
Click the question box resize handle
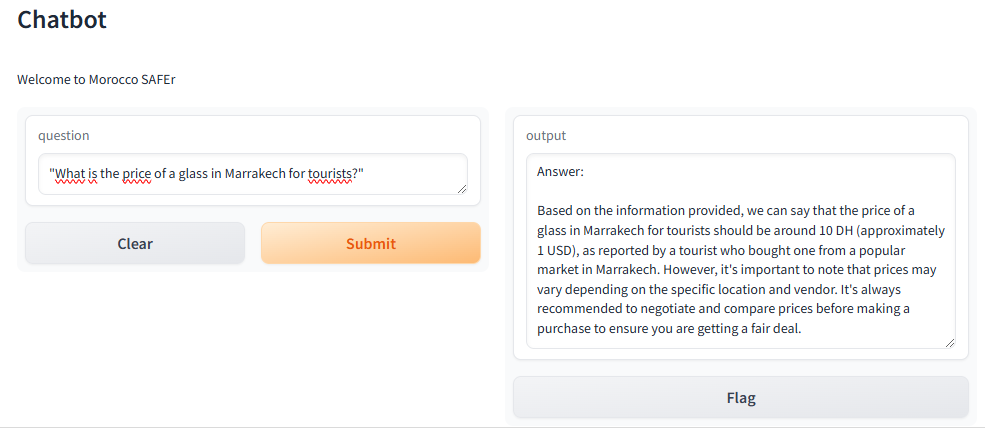click(462, 189)
